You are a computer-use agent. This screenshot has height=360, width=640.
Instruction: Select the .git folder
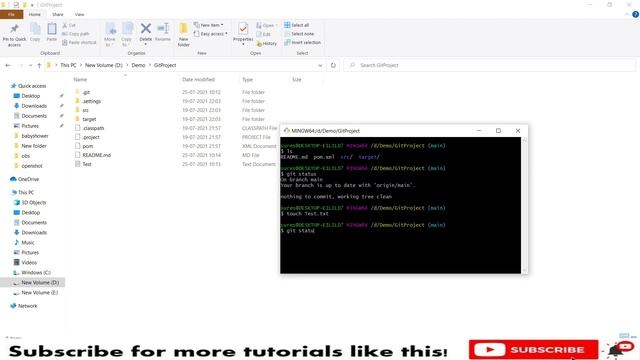click(x=86, y=92)
